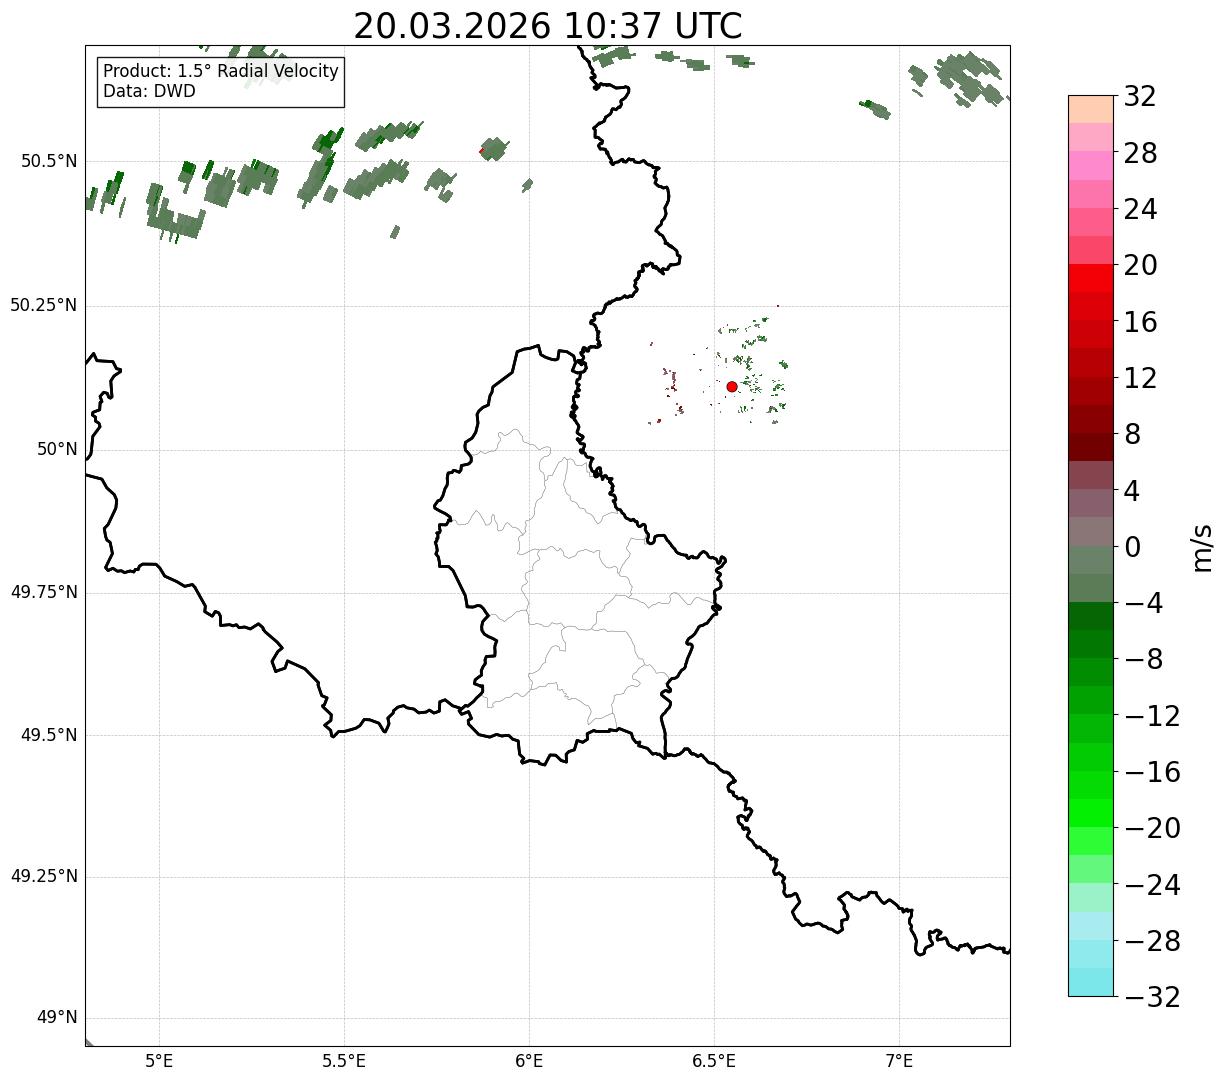Click the 0 colorbar tick value
Image resolution: width=1225 pixels, height=1081 pixels.
[1132, 547]
